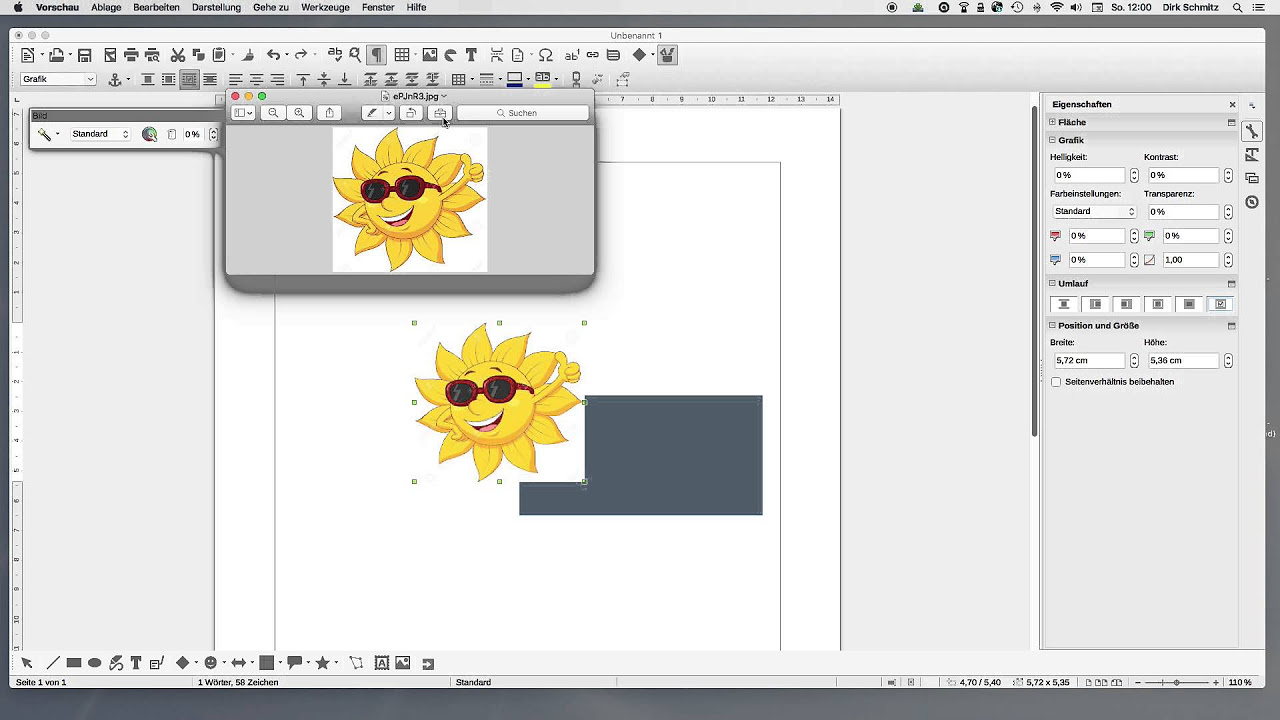This screenshot has height=720, width=1280.
Task: Click the macOS Spotlight search icon
Action: click(x=1237, y=7)
